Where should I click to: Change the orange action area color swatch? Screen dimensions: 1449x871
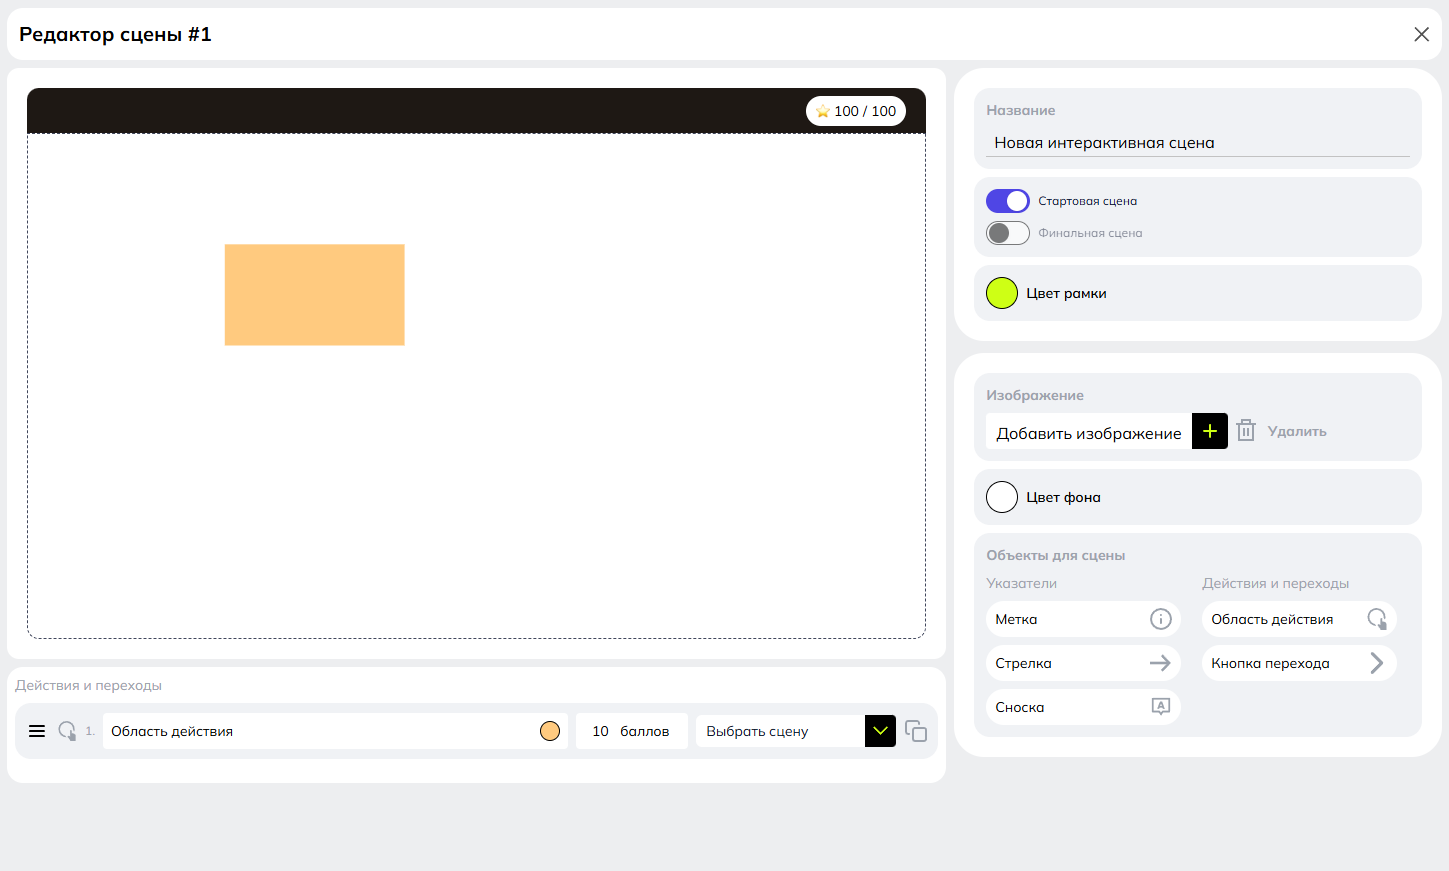pos(550,731)
